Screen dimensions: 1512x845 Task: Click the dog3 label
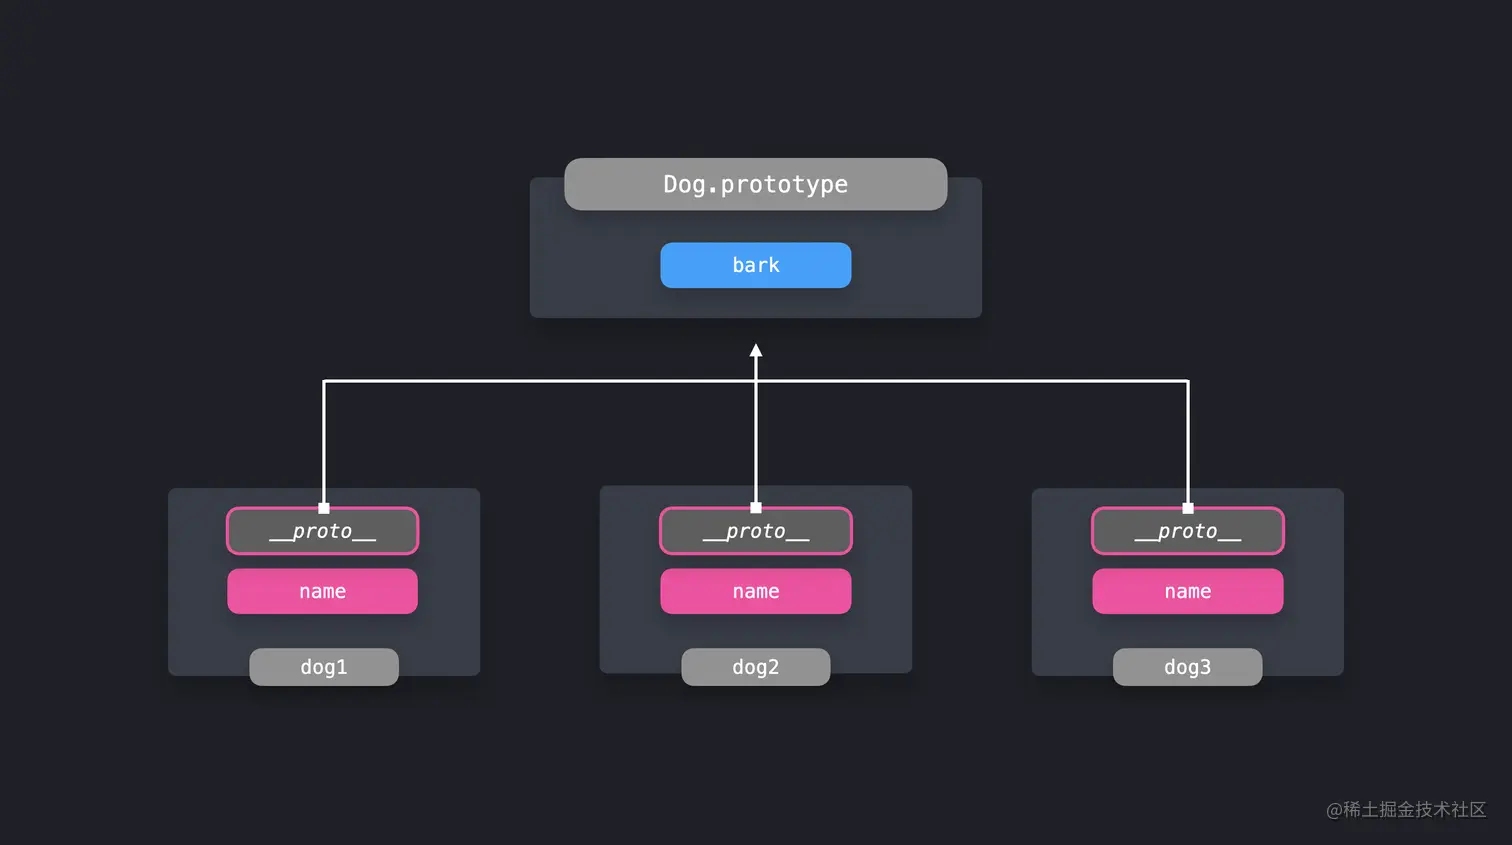1187,667
